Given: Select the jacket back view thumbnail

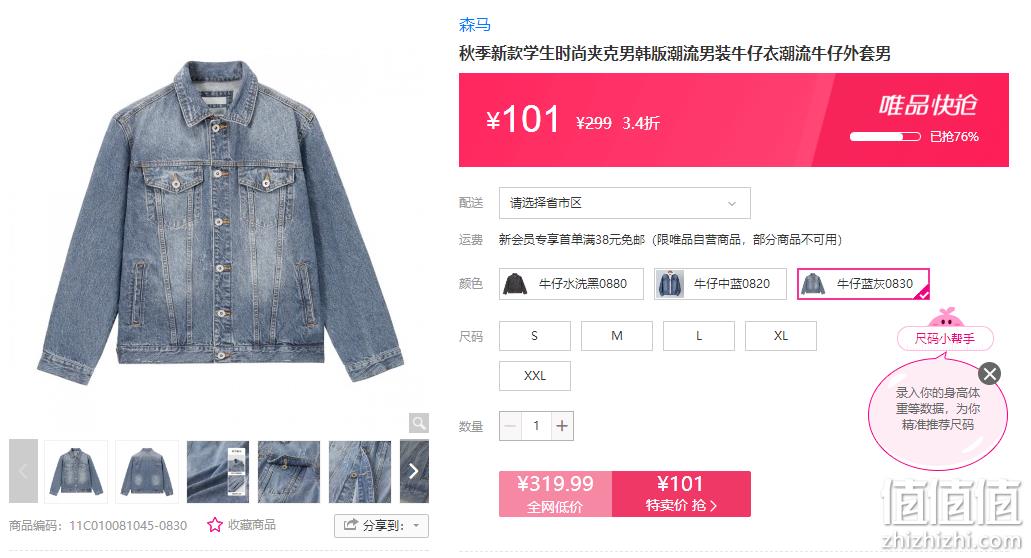Looking at the screenshot, I should point(147,472).
